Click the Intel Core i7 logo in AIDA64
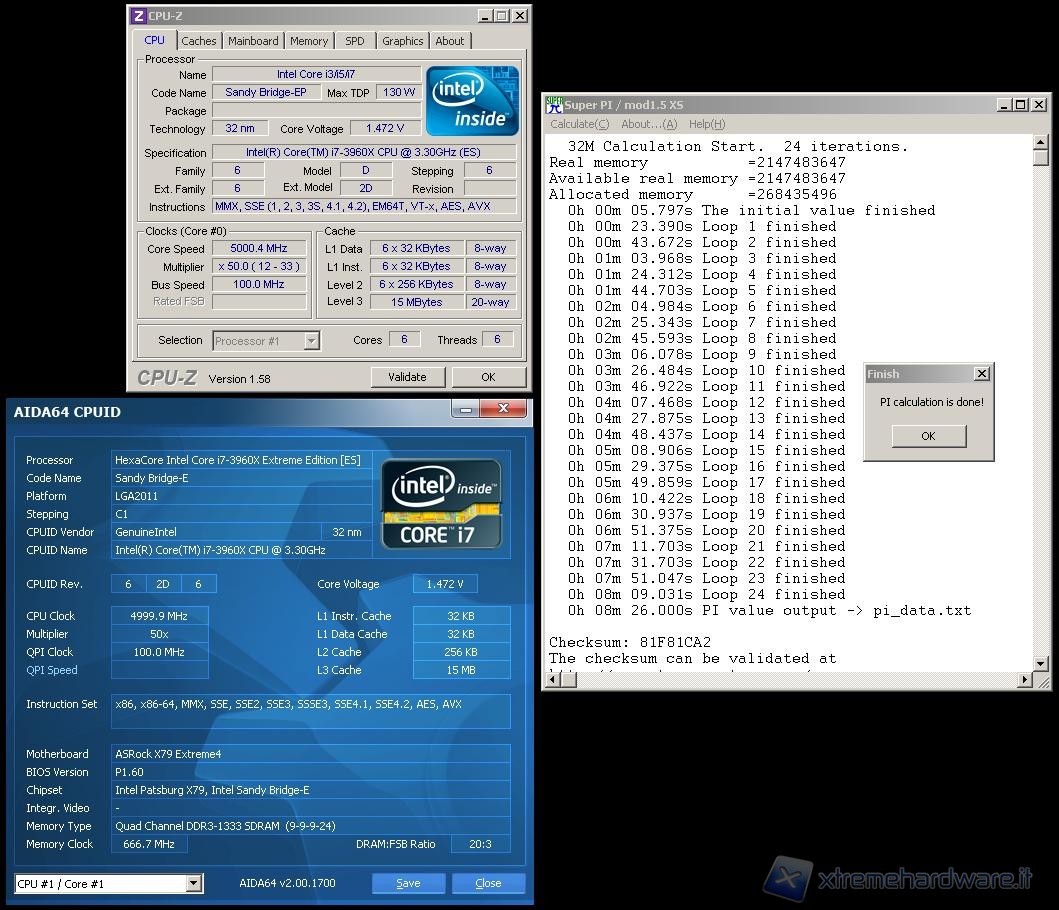Screen dimensions: 1059x910 coord(441,503)
